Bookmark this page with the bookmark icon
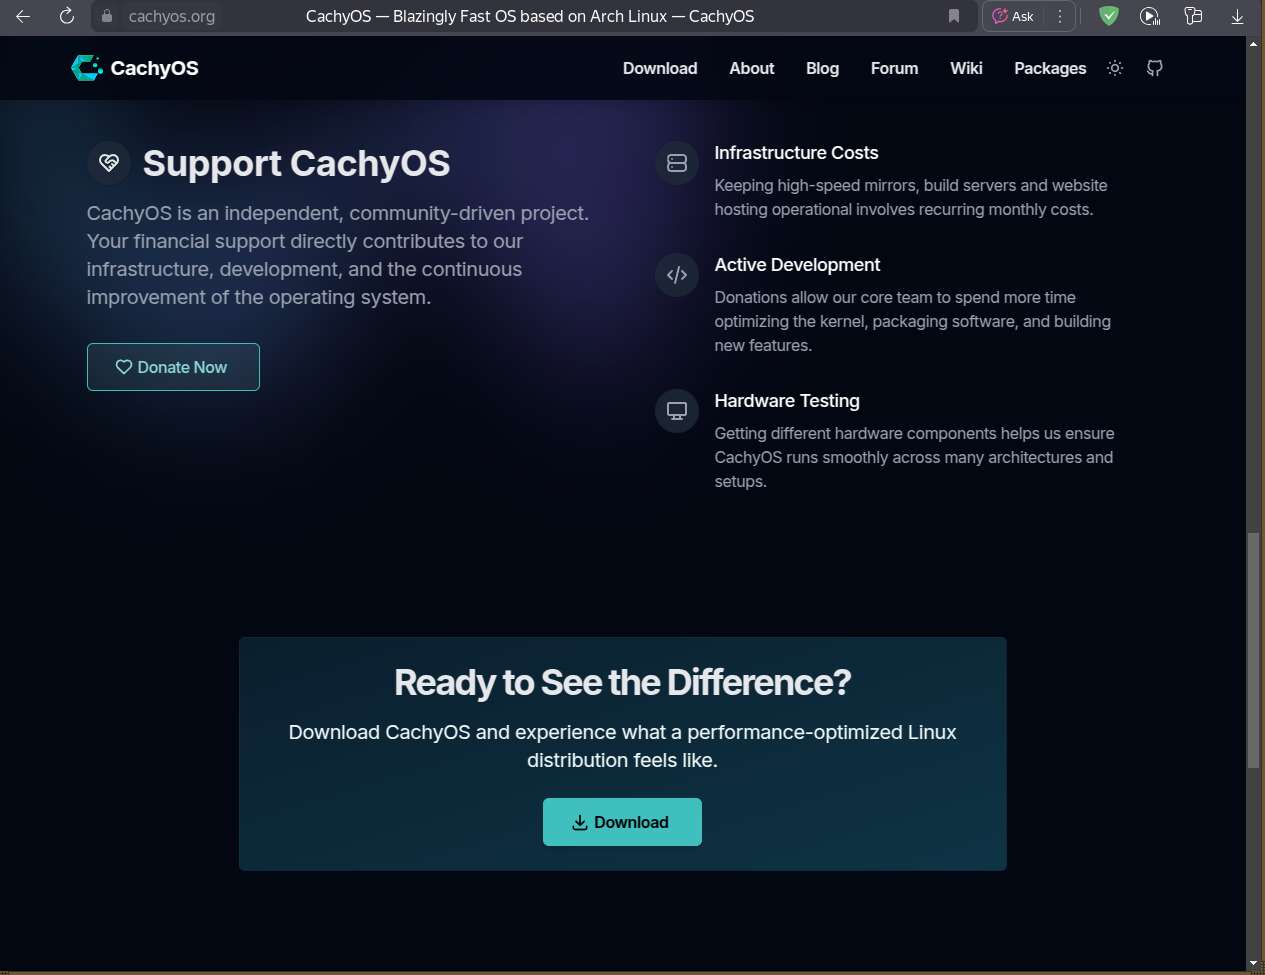The height and width of the screenshot is (975, 1265). 954,16
